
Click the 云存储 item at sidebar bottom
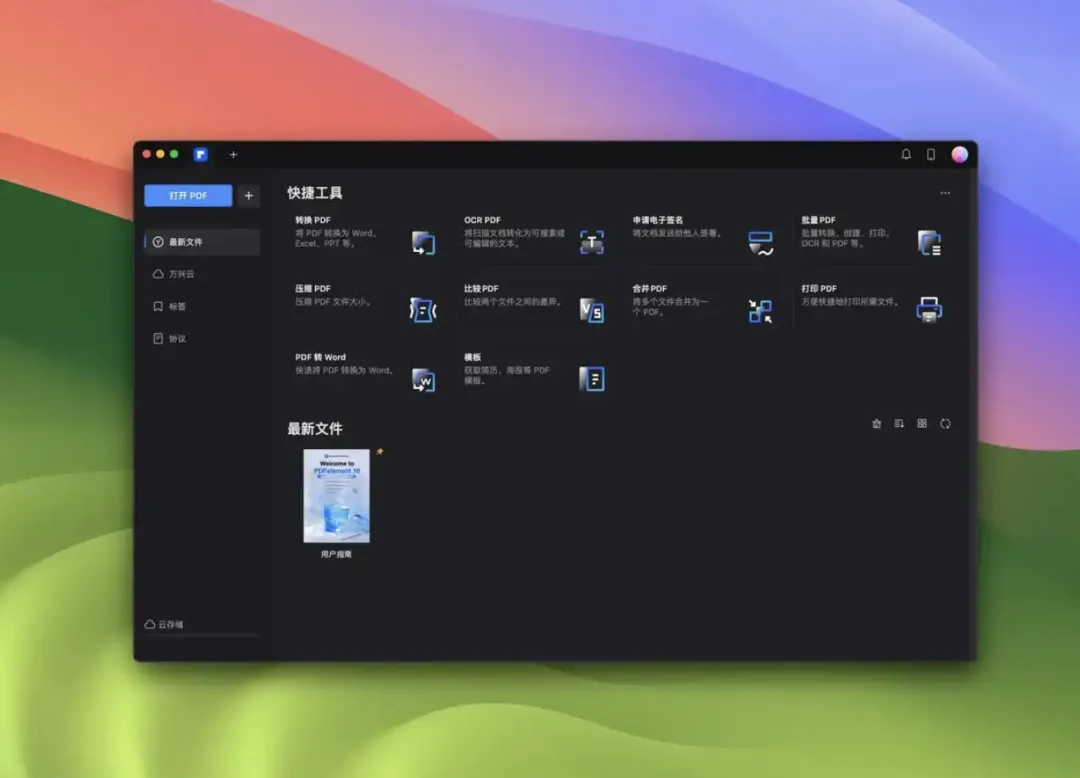(x=164, y=624)
